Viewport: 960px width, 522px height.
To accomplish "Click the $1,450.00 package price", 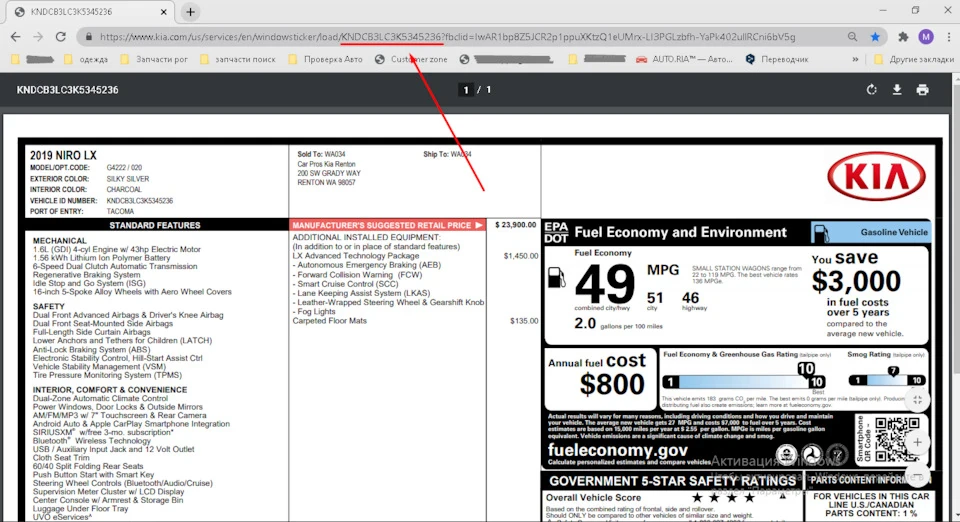I will pos(521,256).
